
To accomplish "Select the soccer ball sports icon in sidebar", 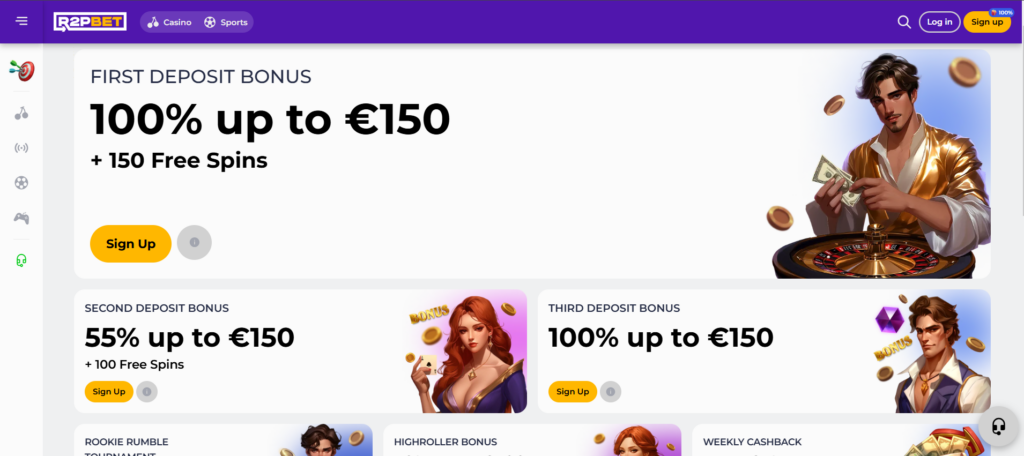I will (22, 183).
